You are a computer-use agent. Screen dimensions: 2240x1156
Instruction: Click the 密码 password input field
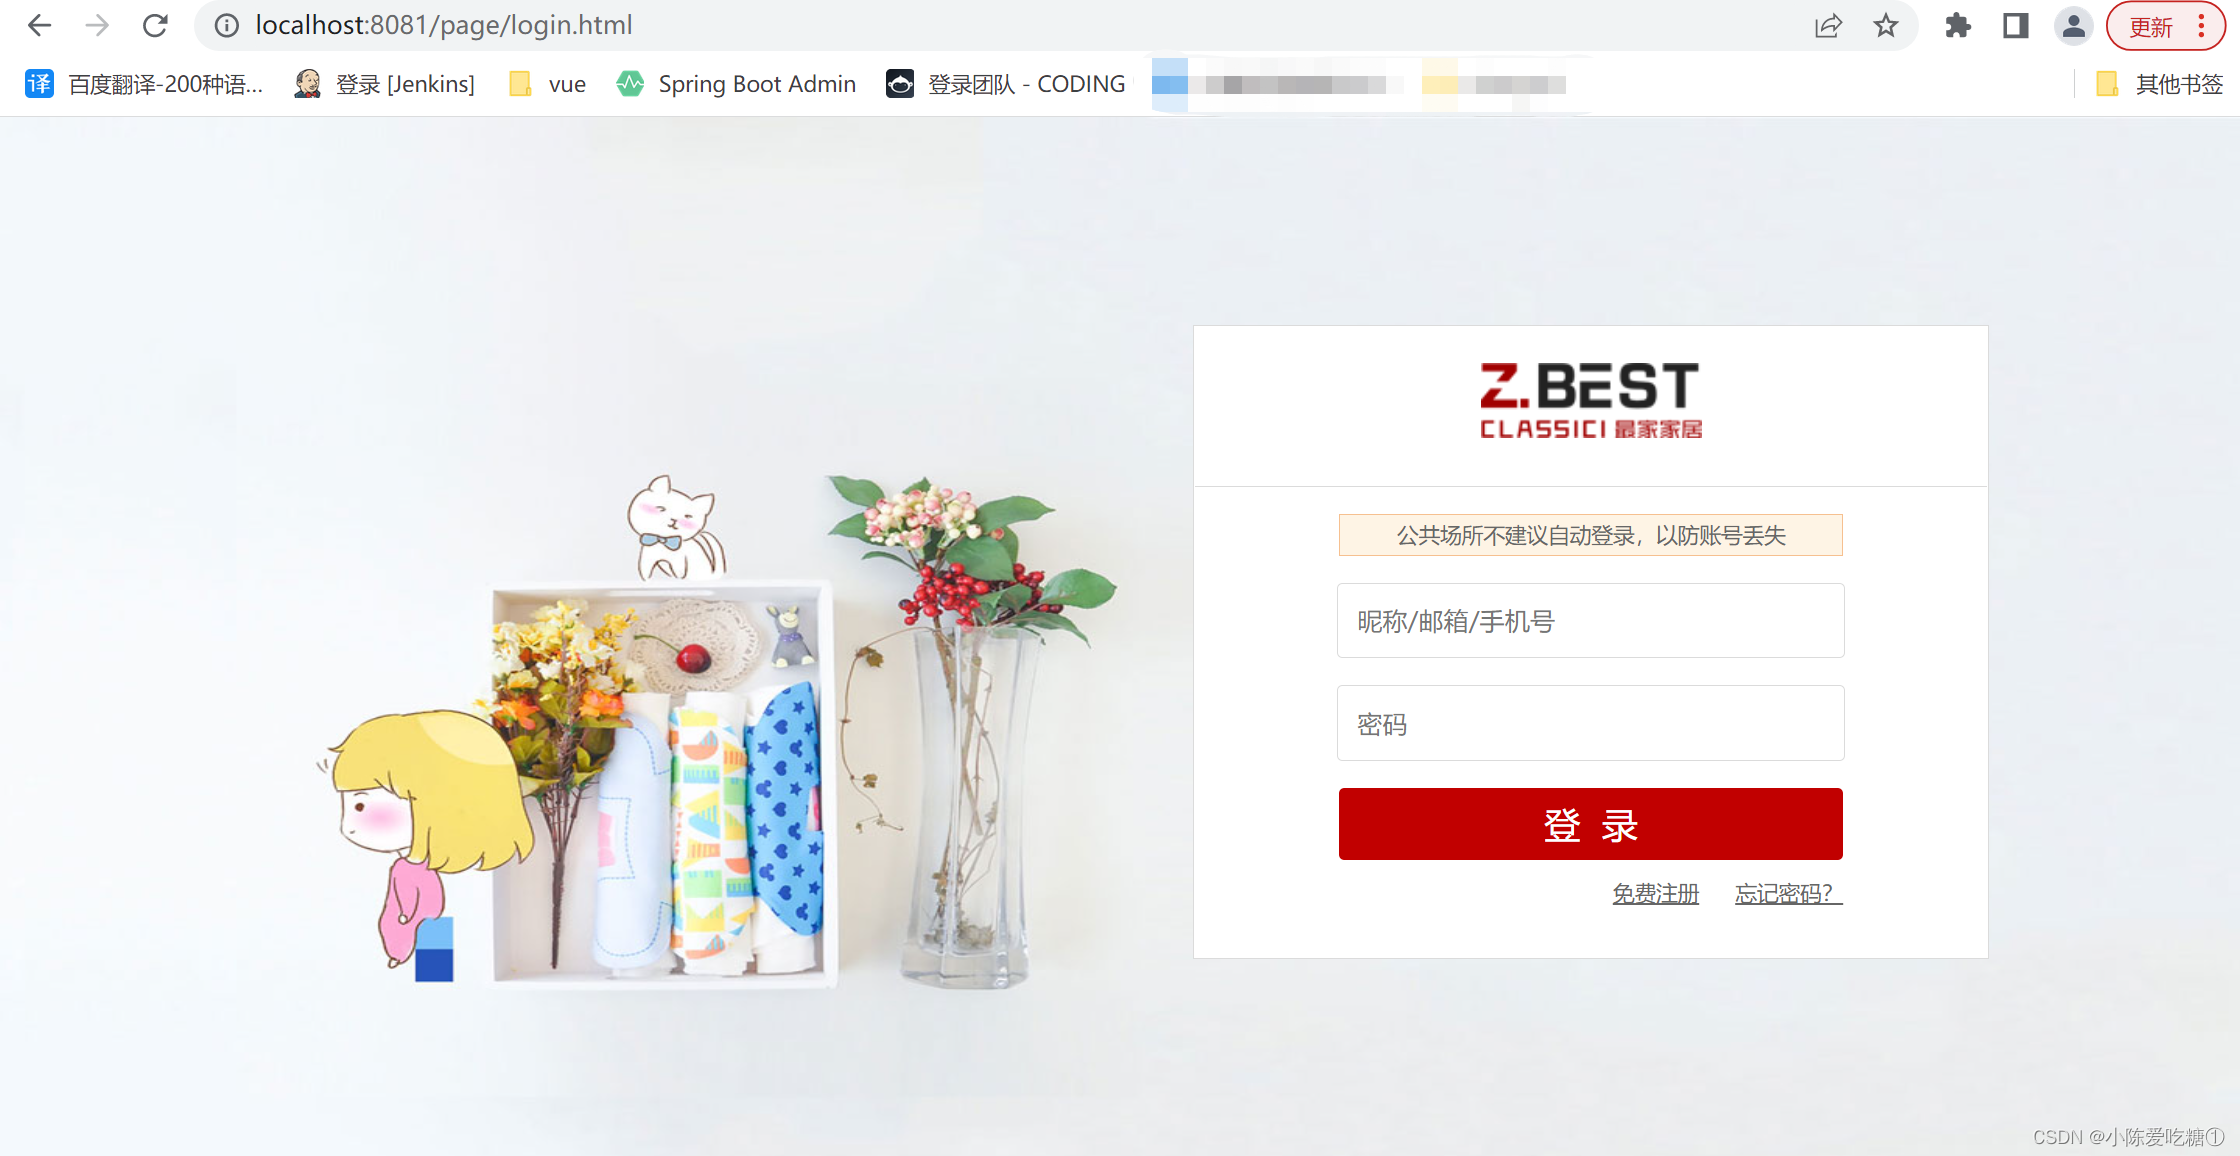[x=1590, y=724]
